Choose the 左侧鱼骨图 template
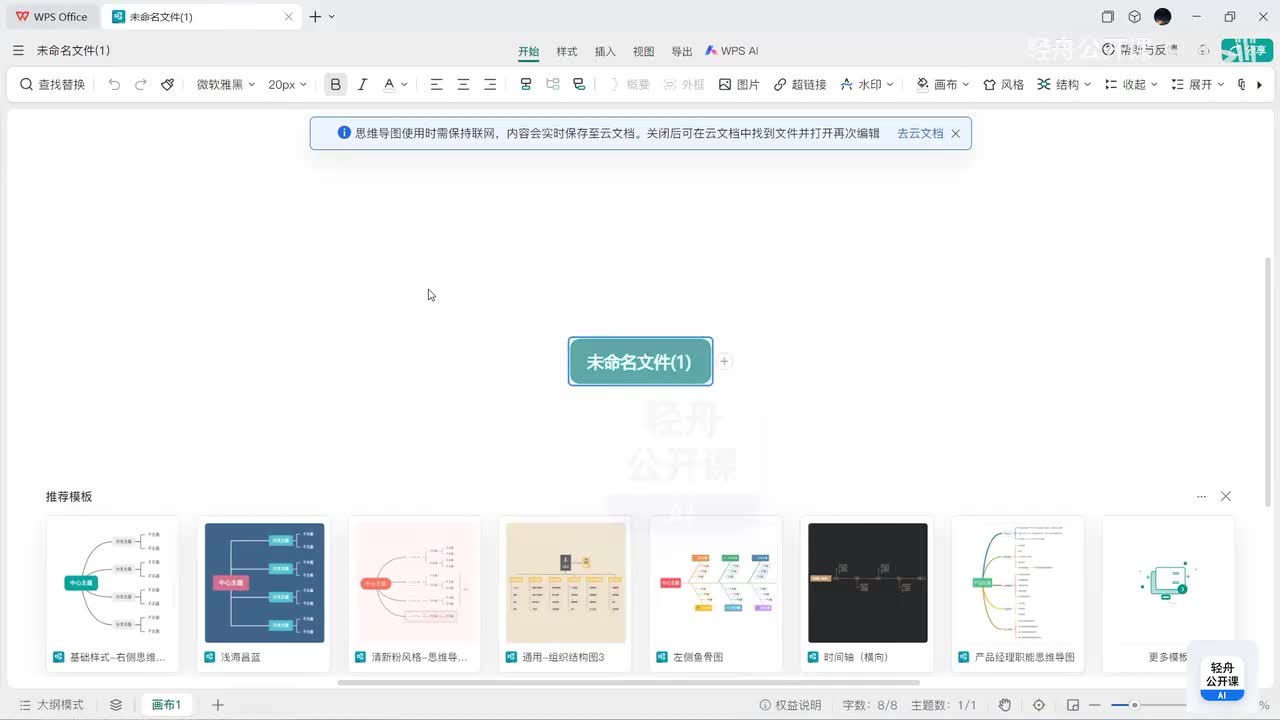Viewport: 1280px width, 720px height. click(x=717, y=594)
